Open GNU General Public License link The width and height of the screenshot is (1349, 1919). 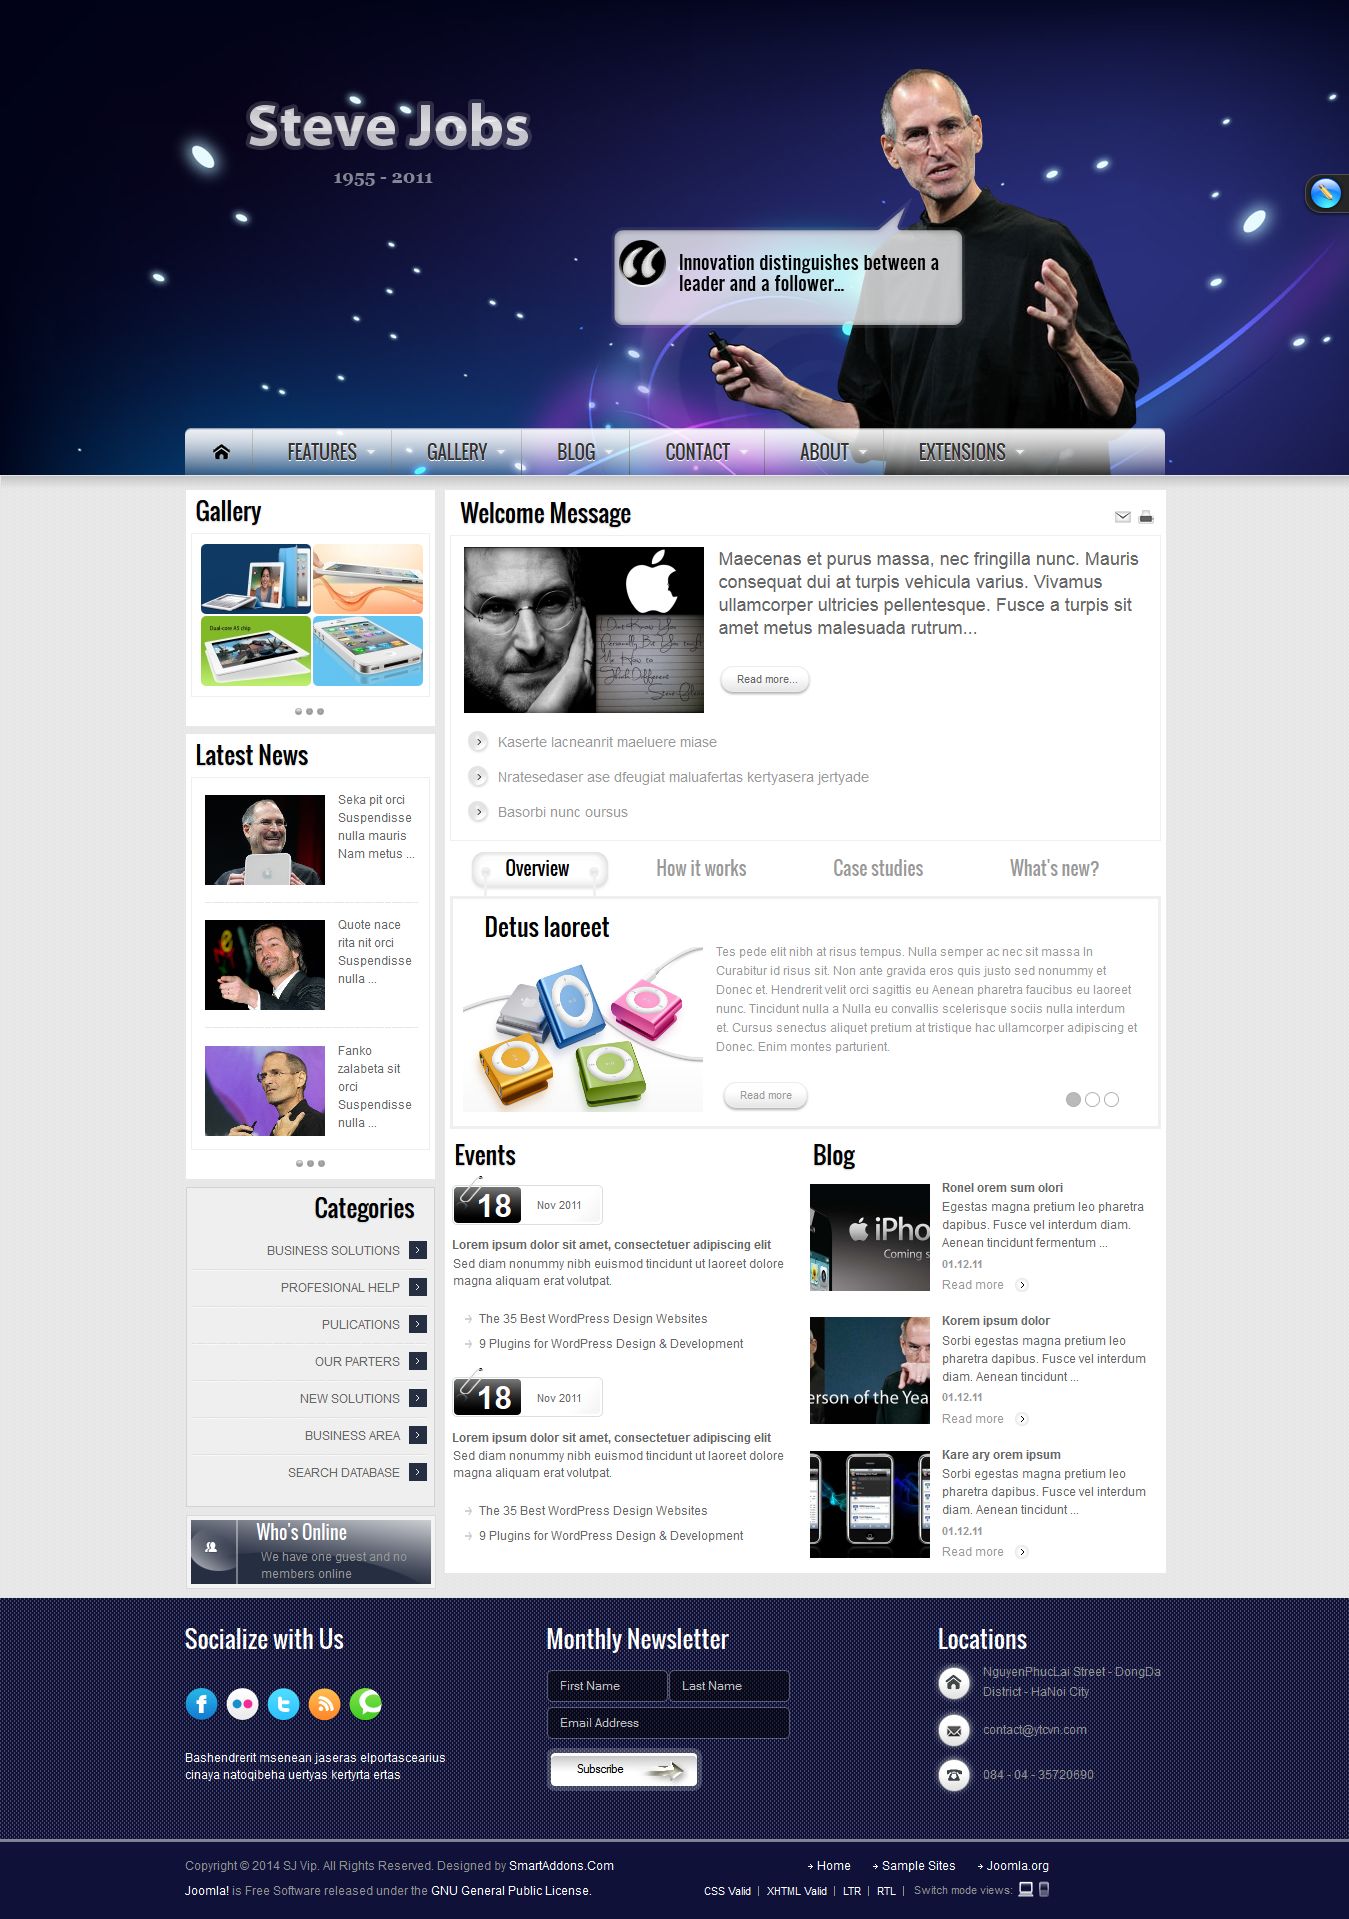pyautogui.click(x=510, y=1890)
